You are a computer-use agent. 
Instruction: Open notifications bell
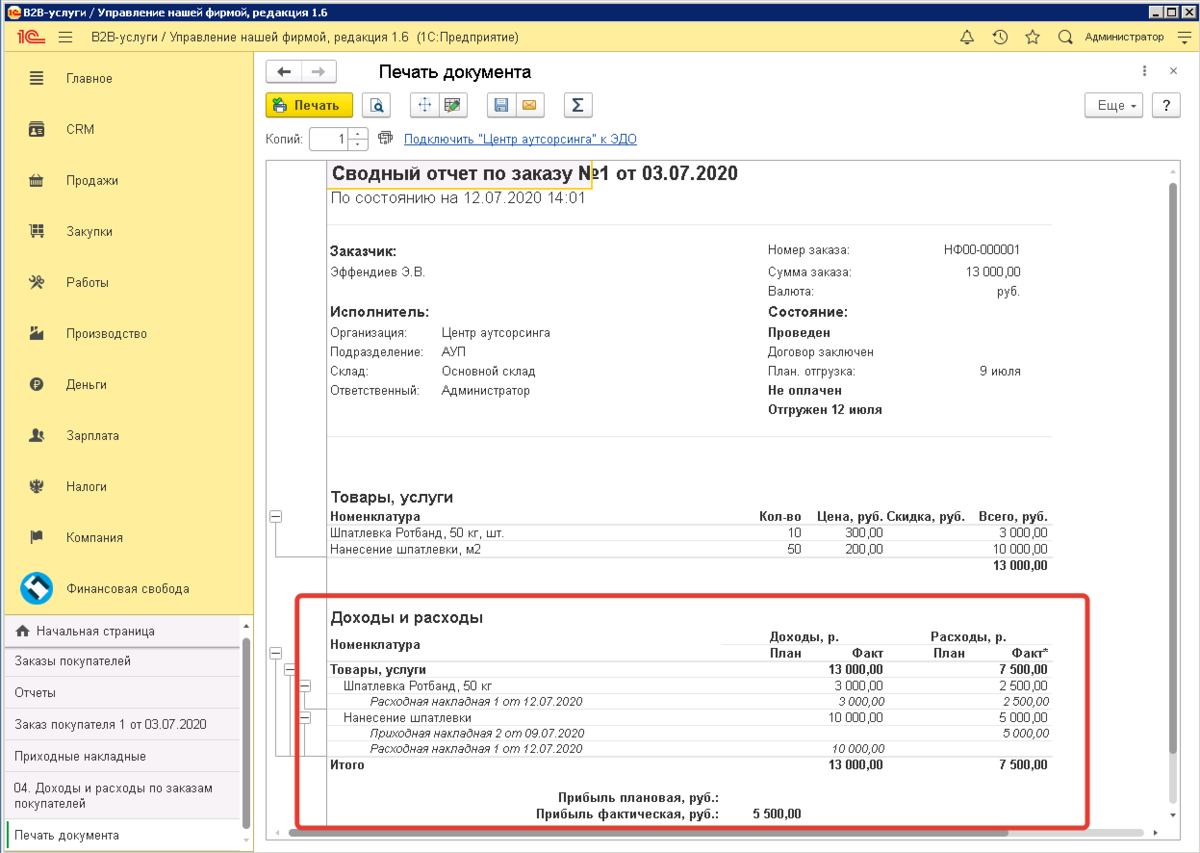click(967, 37)
